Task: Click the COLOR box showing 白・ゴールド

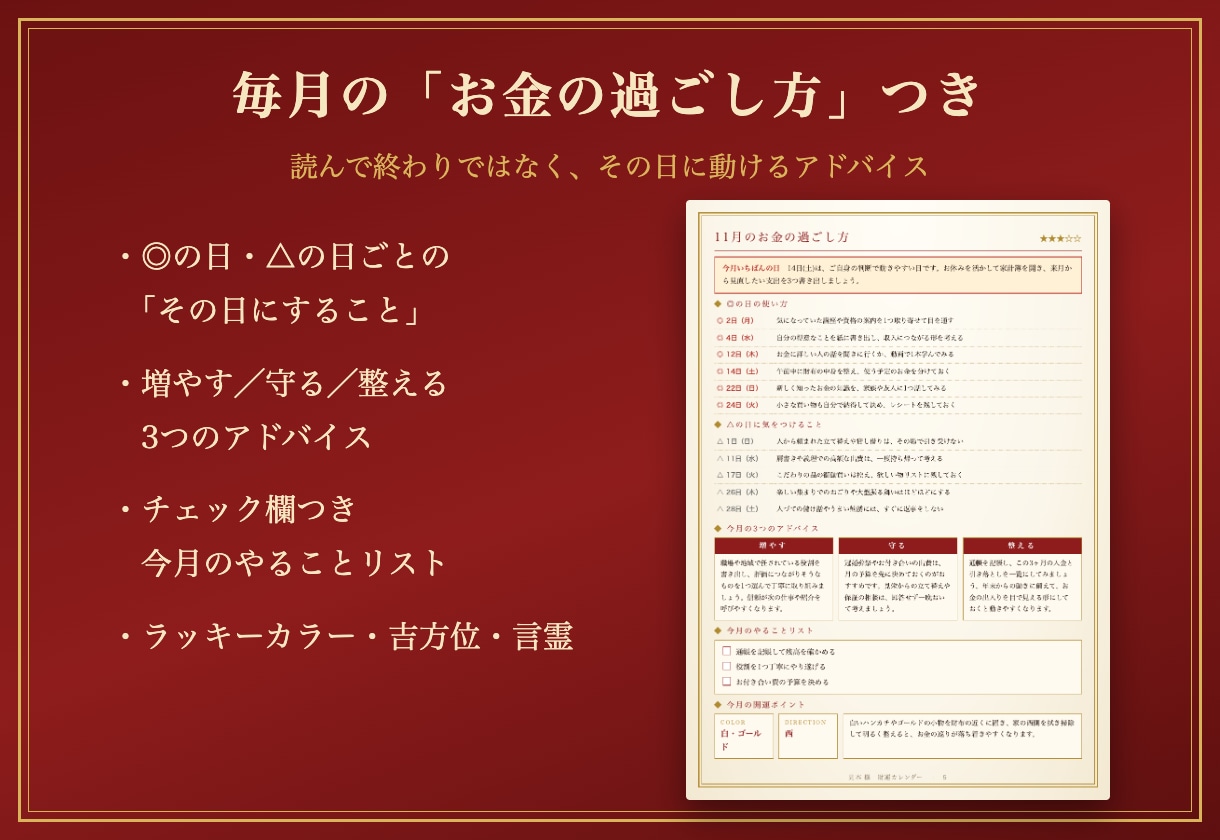Action: pos(744,736)
